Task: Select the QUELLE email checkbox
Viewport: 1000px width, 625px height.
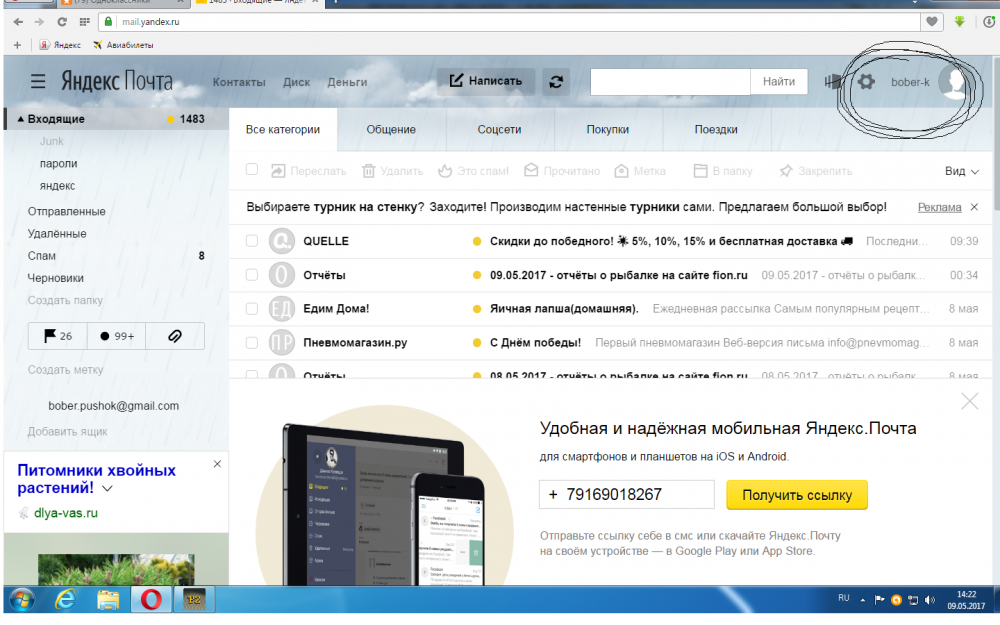Action: click(252, 241)
